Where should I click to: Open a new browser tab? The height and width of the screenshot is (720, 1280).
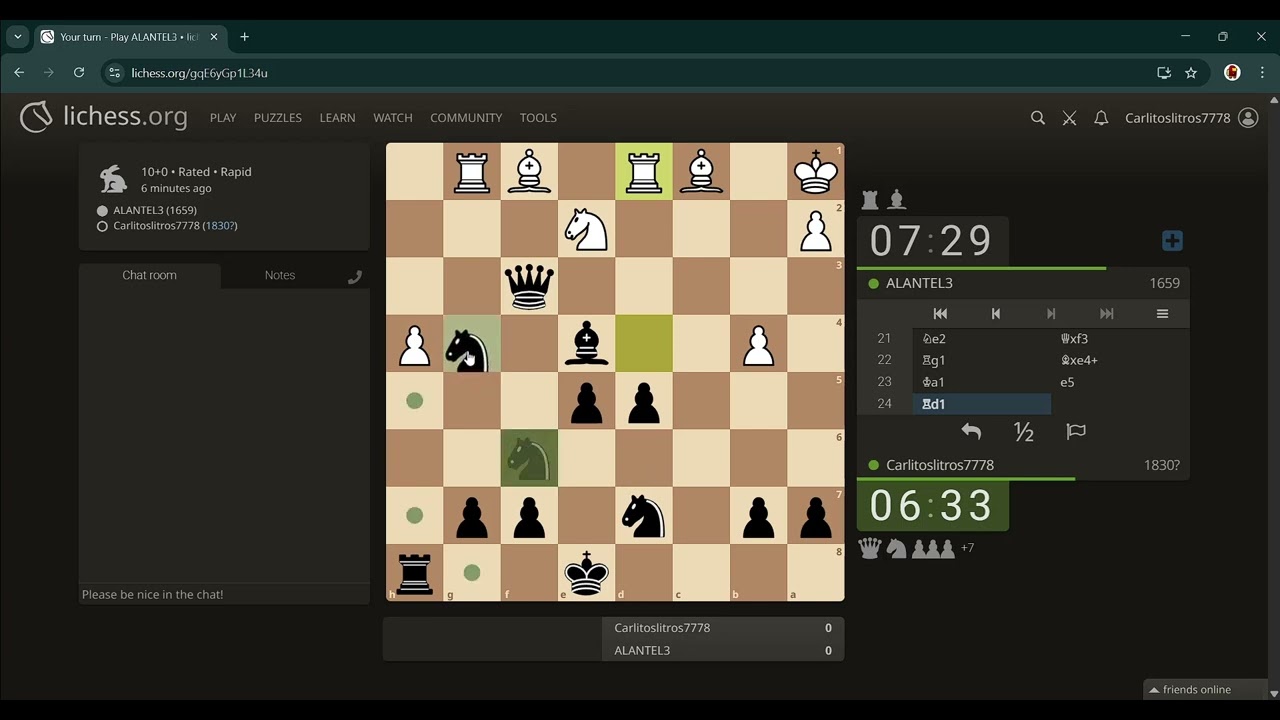pyautogui.click(x=245, y=37)
